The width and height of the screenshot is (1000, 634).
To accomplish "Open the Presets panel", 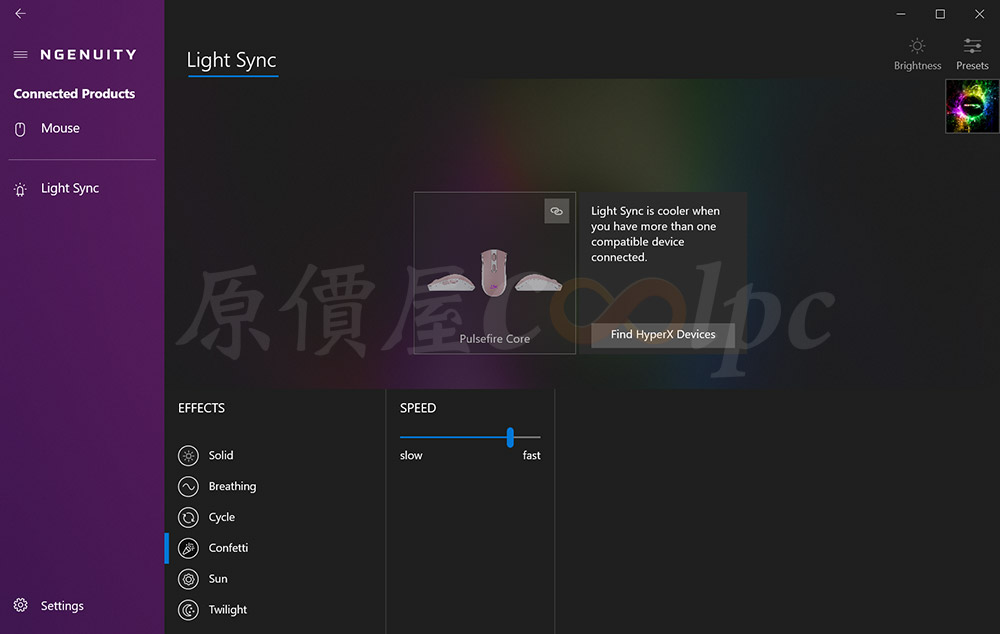I will point(972,54).
